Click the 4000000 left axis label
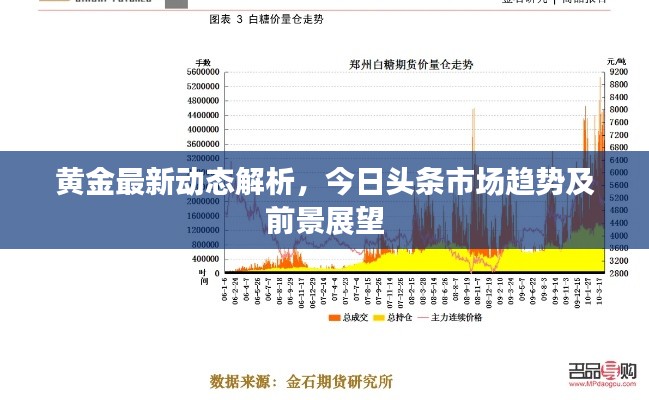This screenshot has width=649, height=400. (x=202, y=129)
